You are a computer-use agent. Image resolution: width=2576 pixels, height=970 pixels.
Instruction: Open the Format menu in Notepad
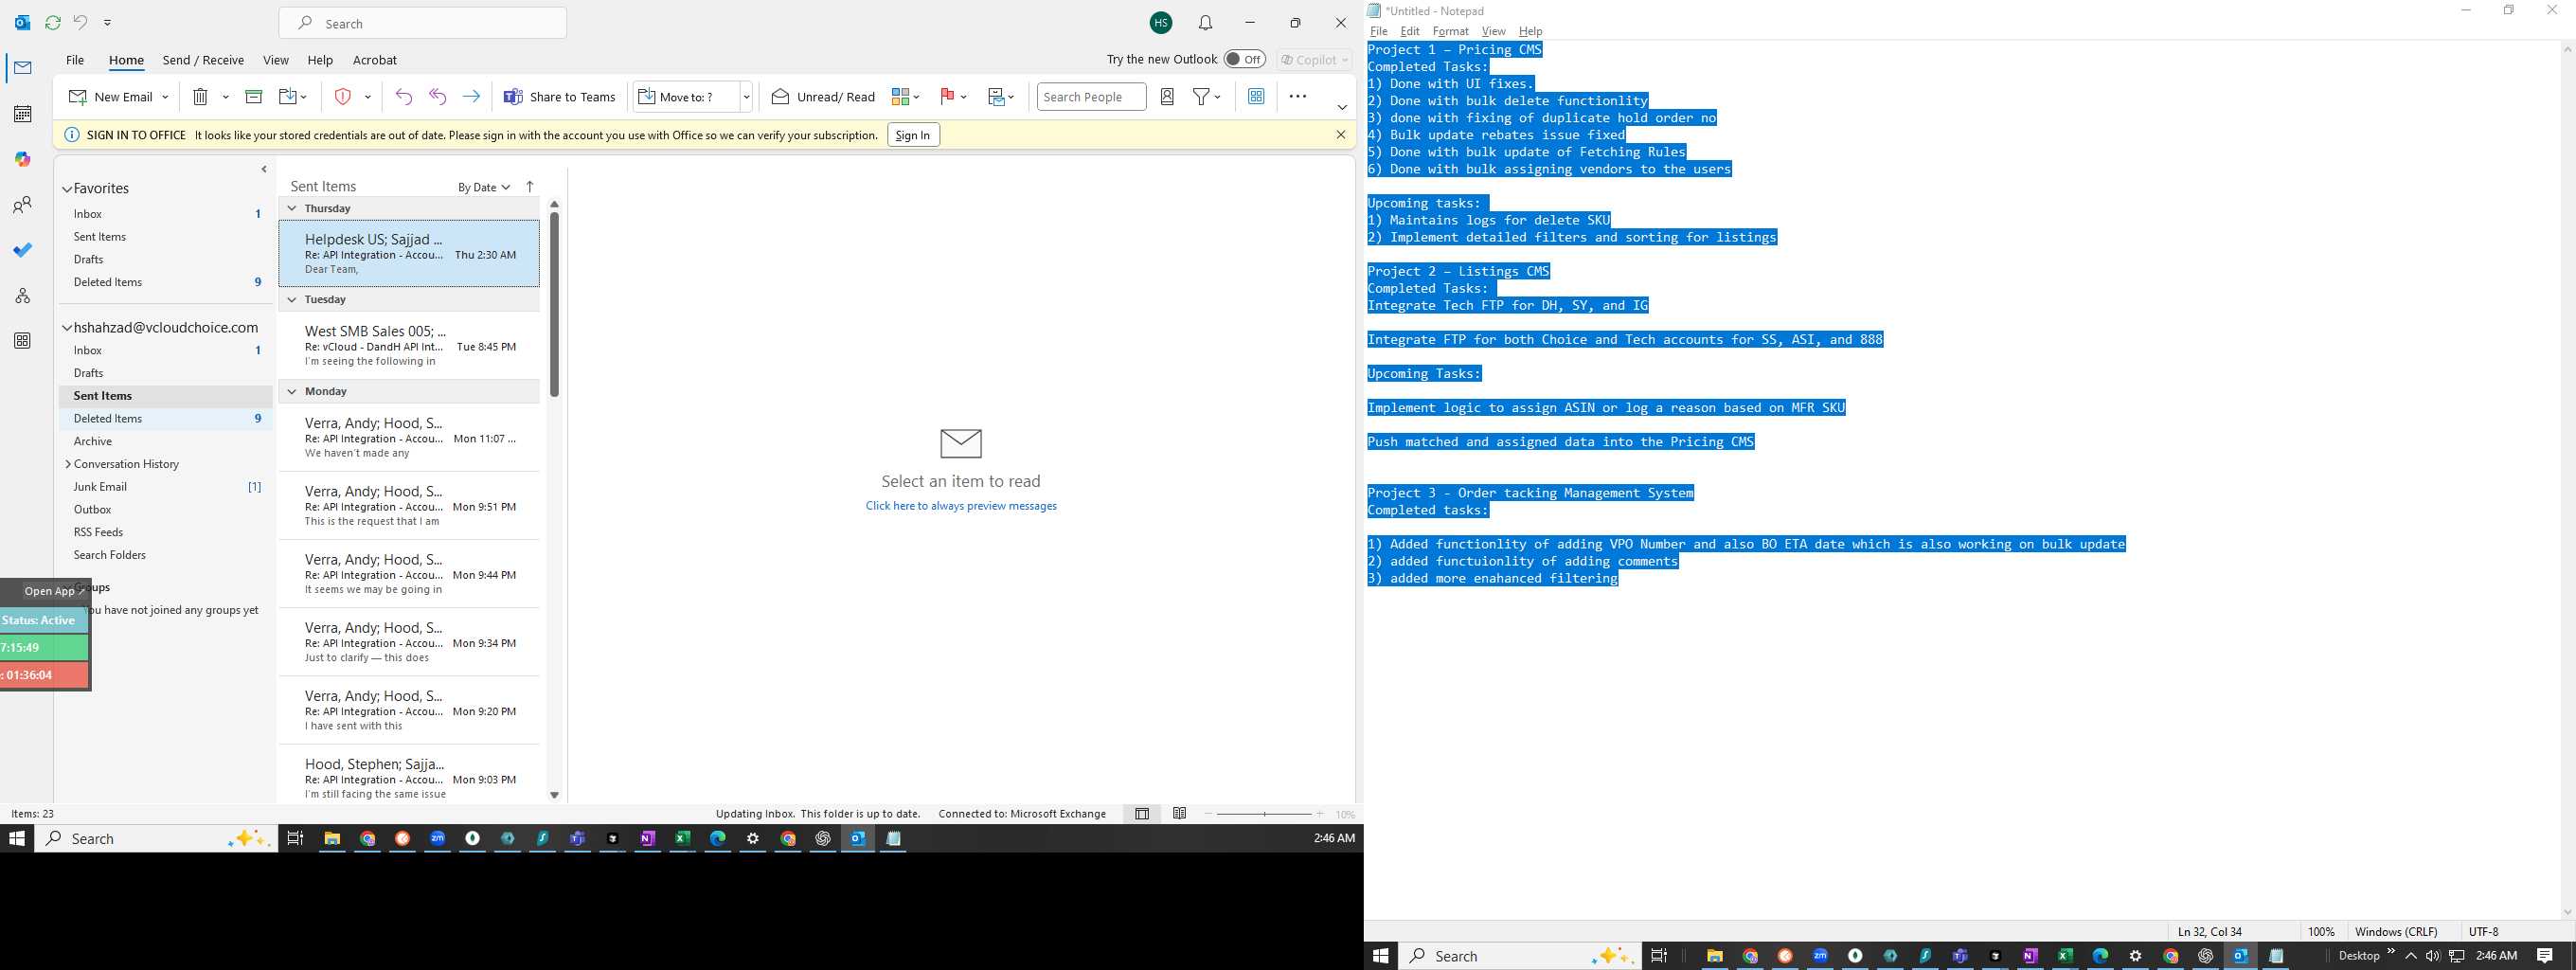click(1450, 31)
